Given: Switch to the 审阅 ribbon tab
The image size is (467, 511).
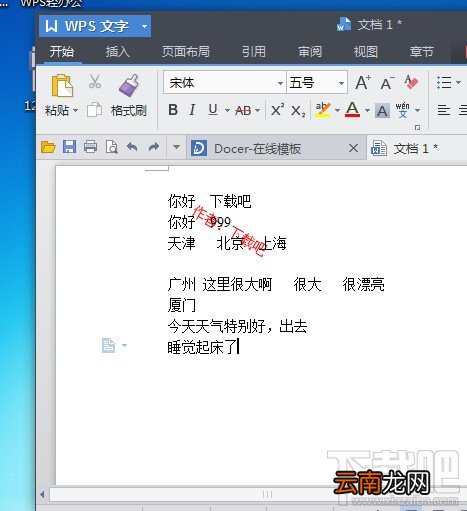Looking at the screenshot, I should point(310,52).
